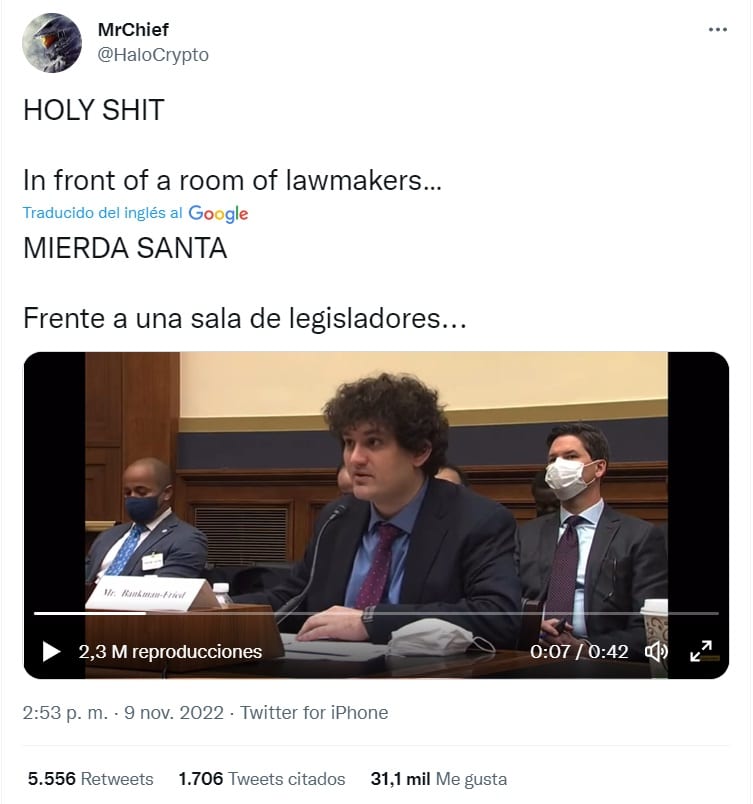753x804 pixels.
Task: Click the video progress bar
Action: [376, 613]
